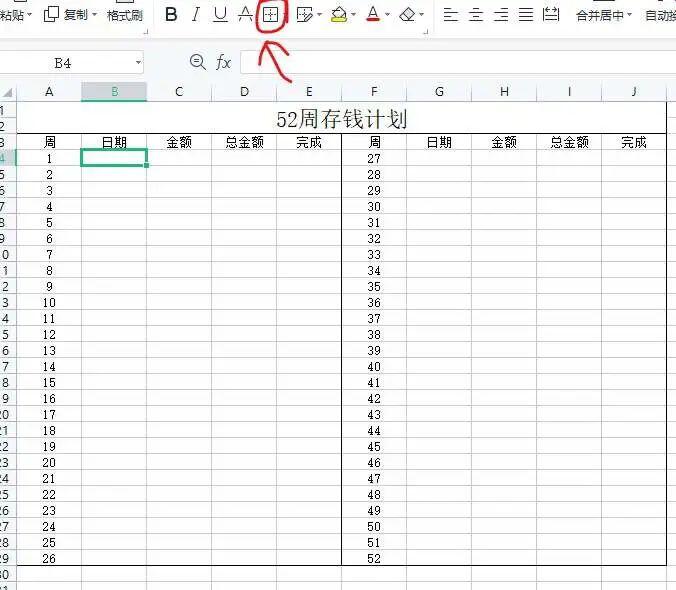
Task: Expand the eraser clear options arrow
Action: click(x=421, y=15)
